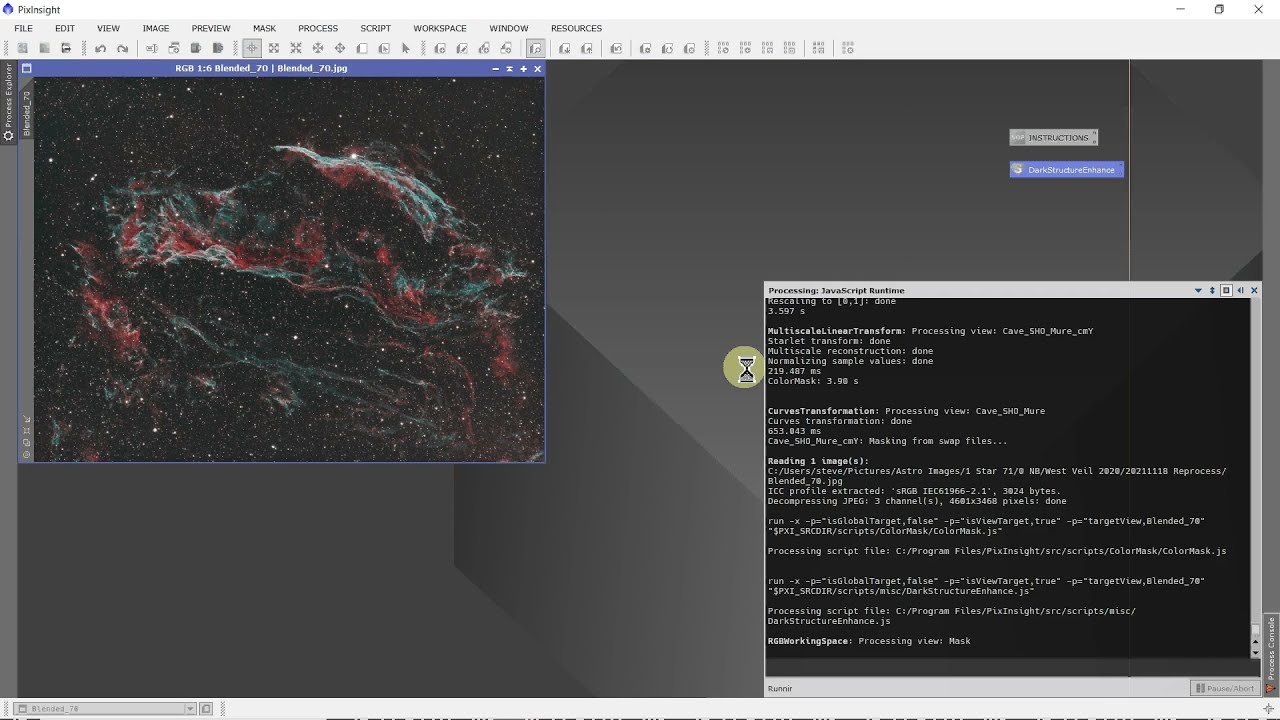Click the active preview-mode toolbar icon
The image size is (1280, 720).
536,48
